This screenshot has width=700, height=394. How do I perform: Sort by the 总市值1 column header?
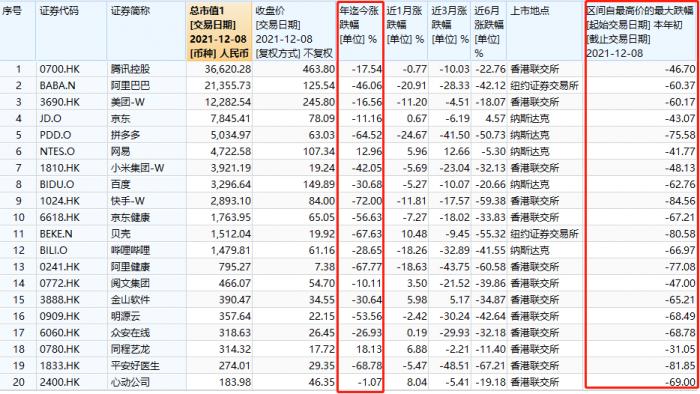[x=219, y=32]
